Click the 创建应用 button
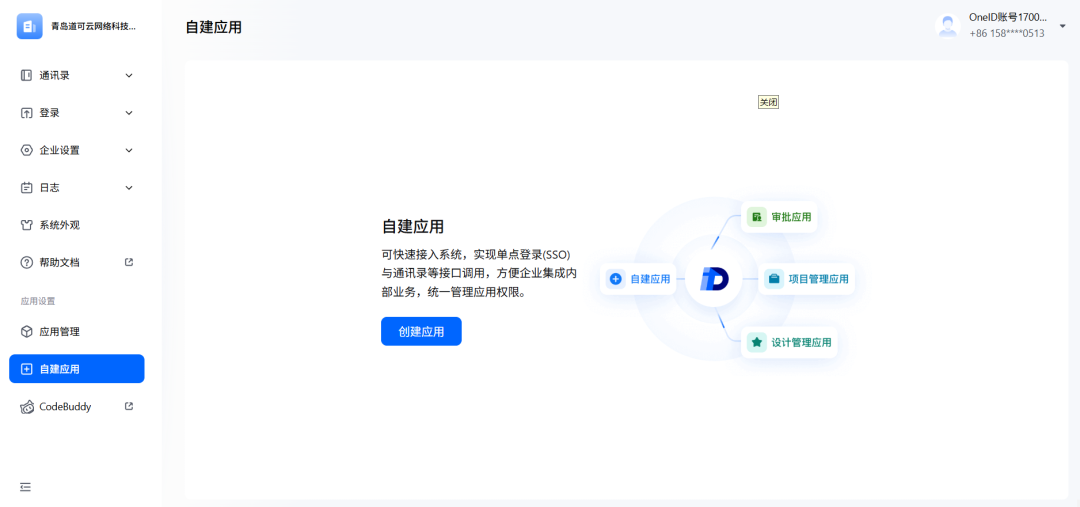 pyautogui.click(x=421, y=331)
